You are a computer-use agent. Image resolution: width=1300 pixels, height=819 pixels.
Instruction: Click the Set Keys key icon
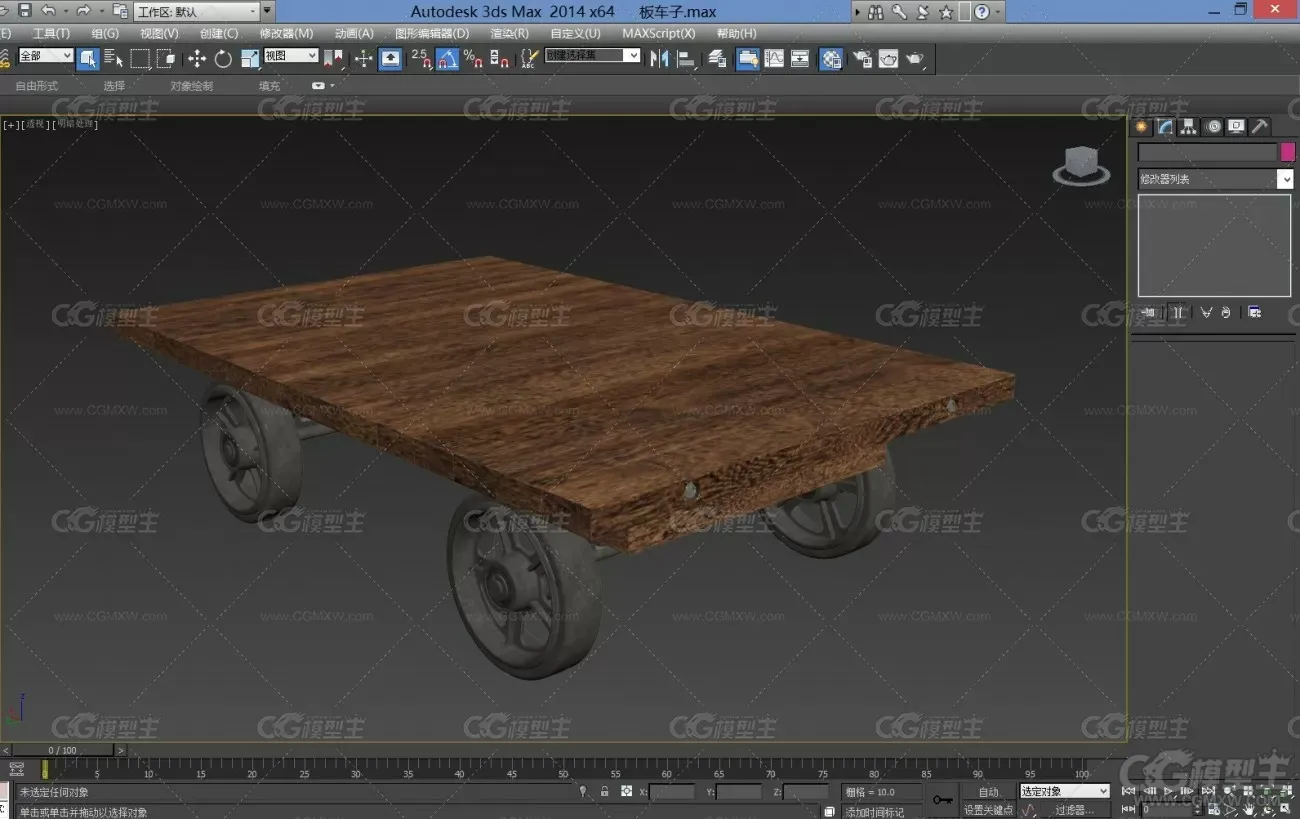942,799
